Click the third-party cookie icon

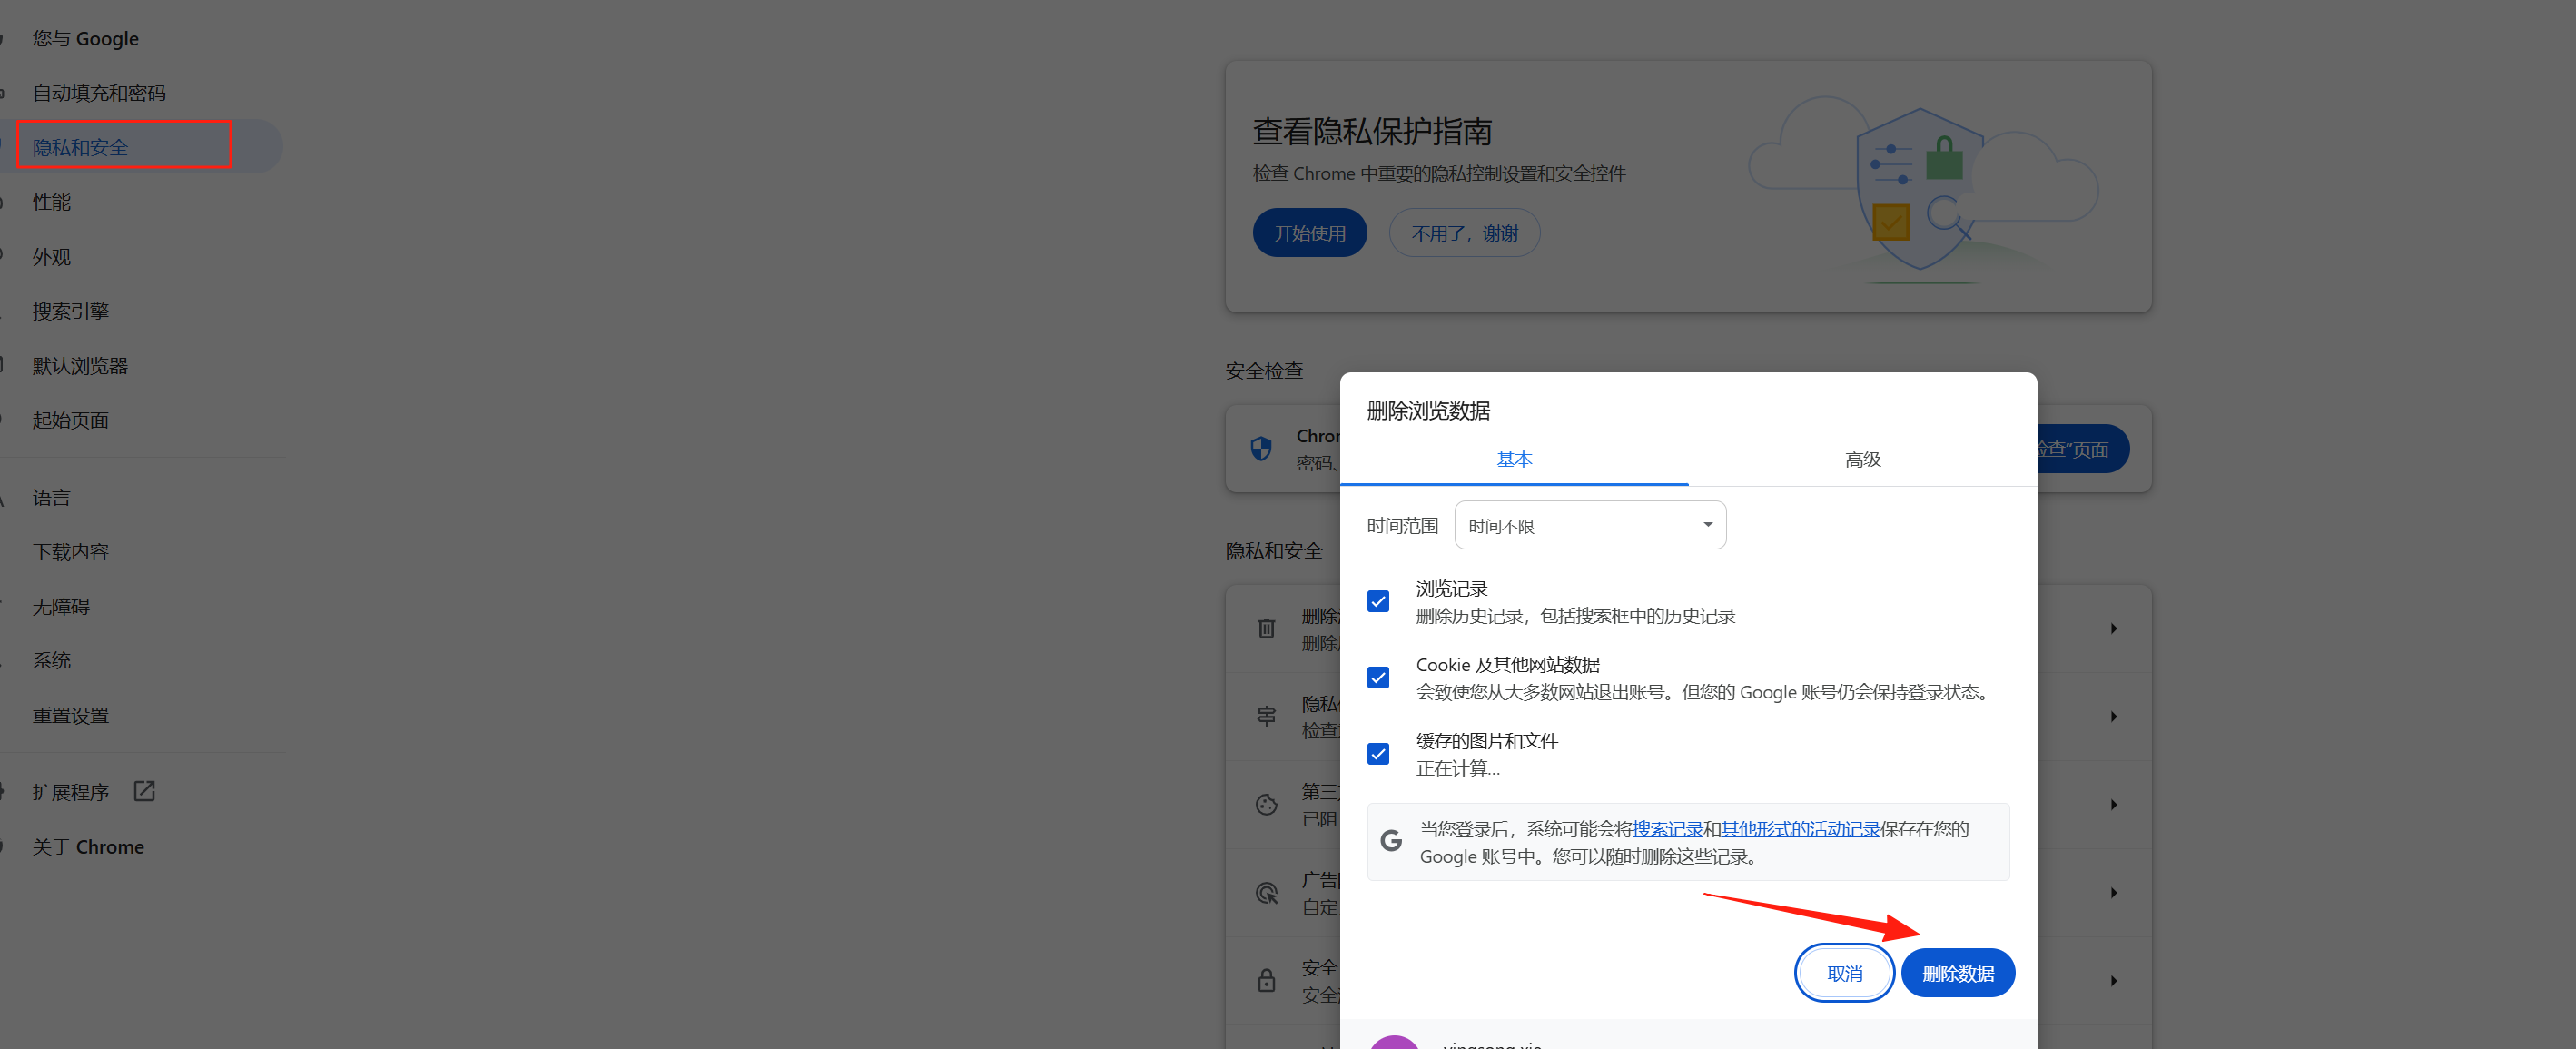(1266, 804)
